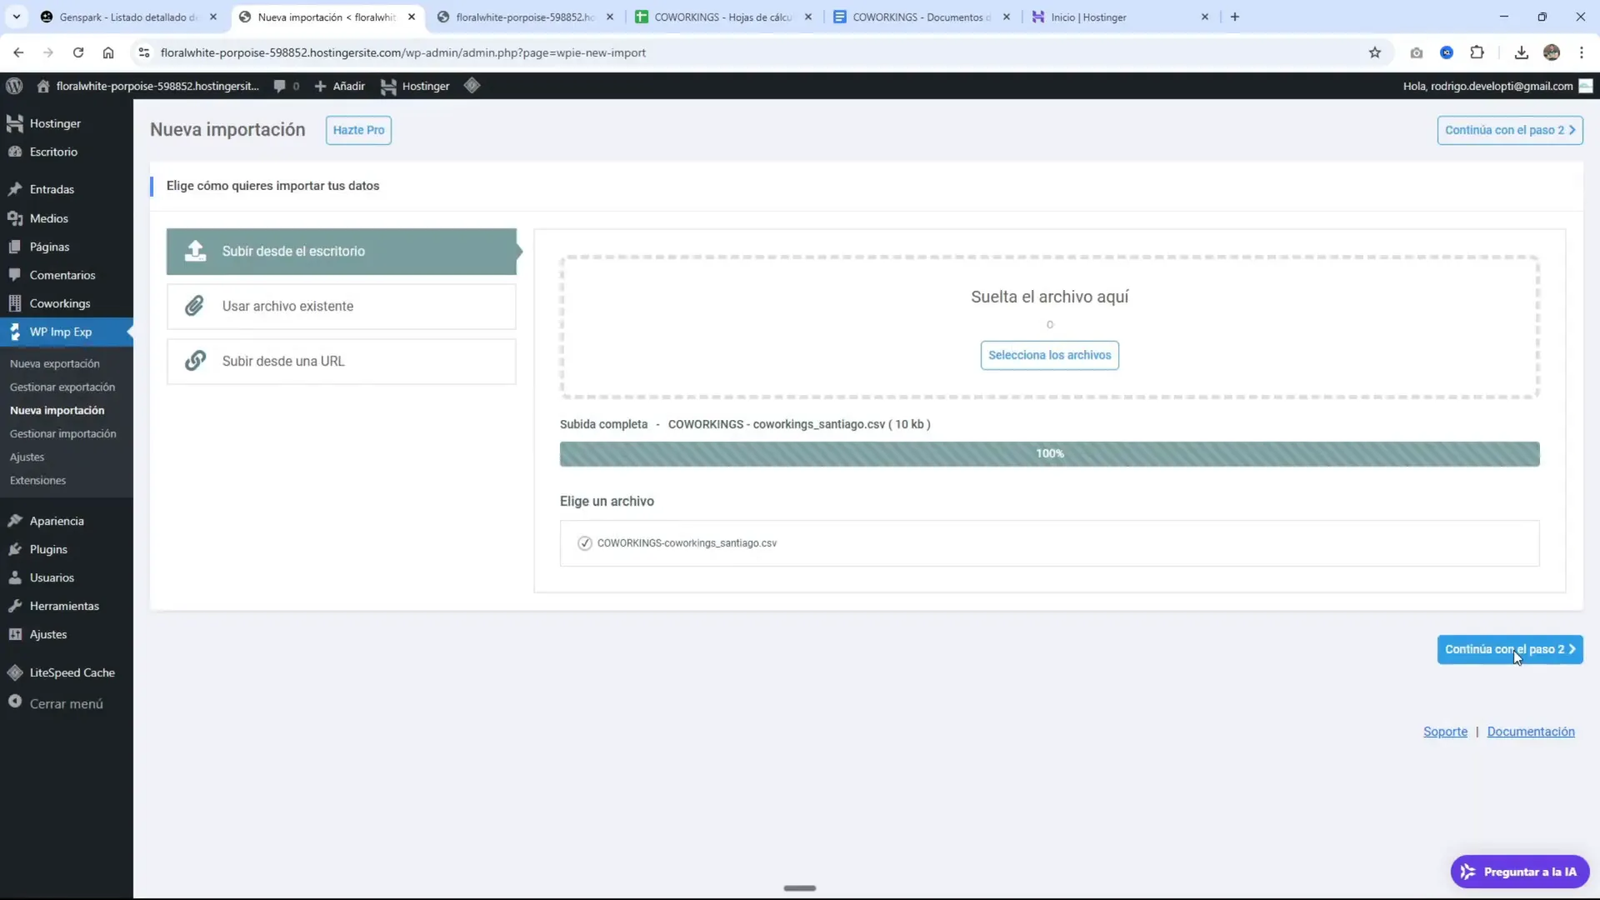The image size is (1600, 900).
Task: Click Preguntar a la IA button
Action: pyautogui.click(x=1520, y=872)
